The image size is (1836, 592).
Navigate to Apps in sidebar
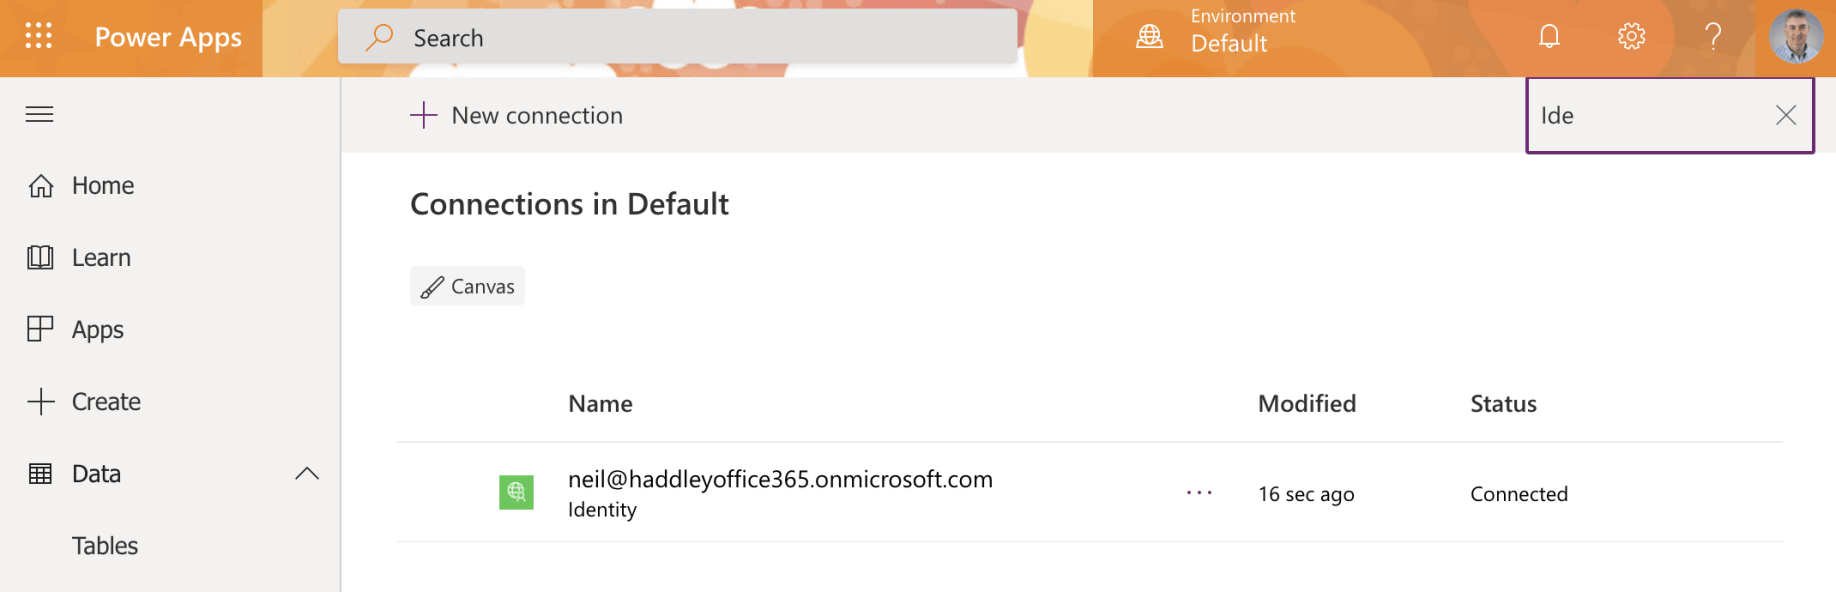click(x=97, y=330)
